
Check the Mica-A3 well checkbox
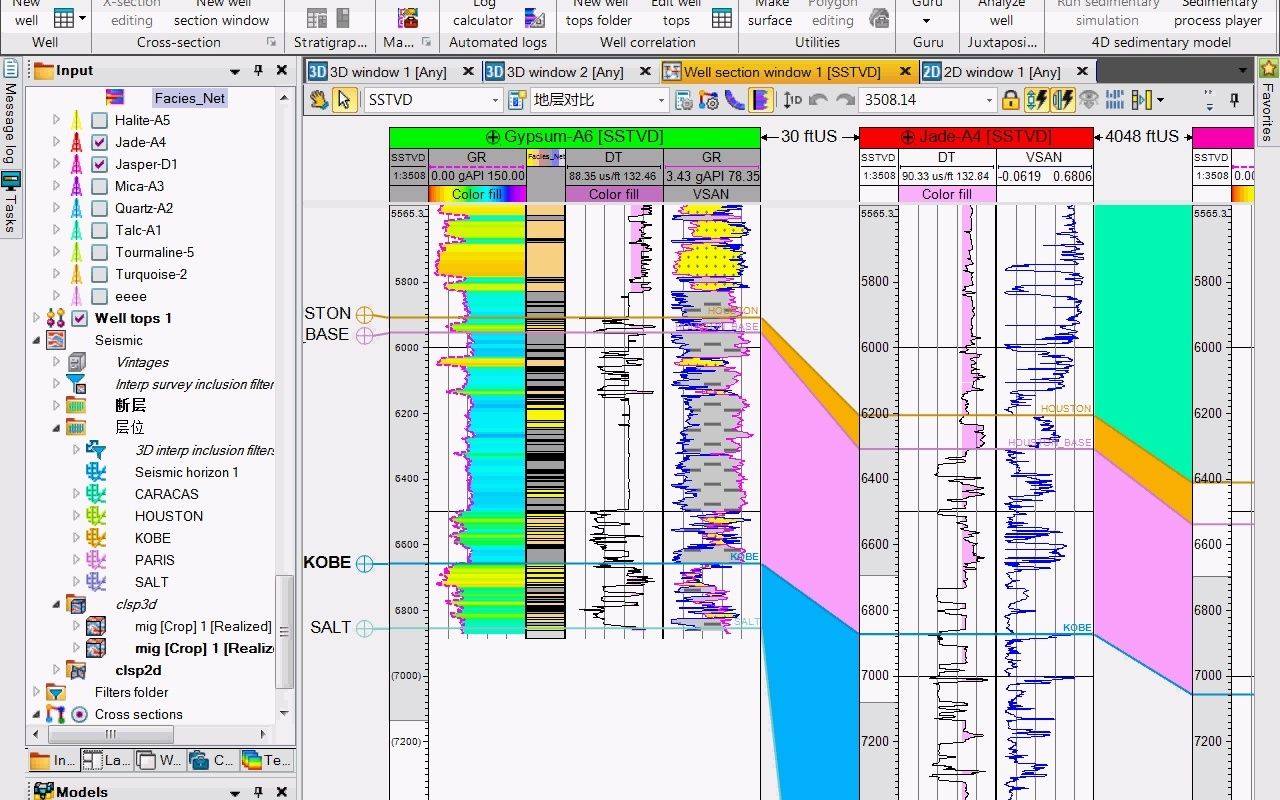[99, 186]
